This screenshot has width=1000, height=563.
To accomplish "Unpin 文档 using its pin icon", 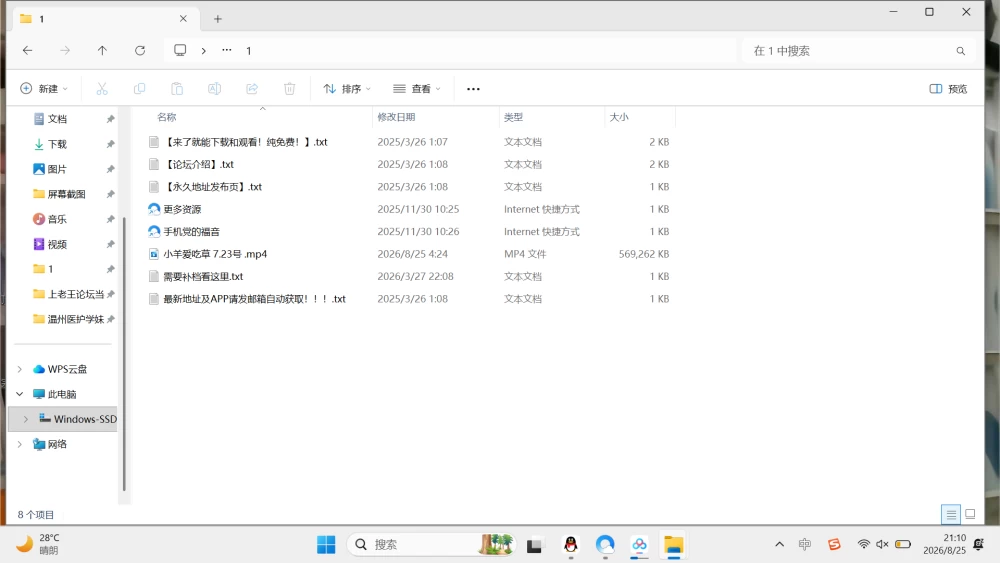I will 110,119.
